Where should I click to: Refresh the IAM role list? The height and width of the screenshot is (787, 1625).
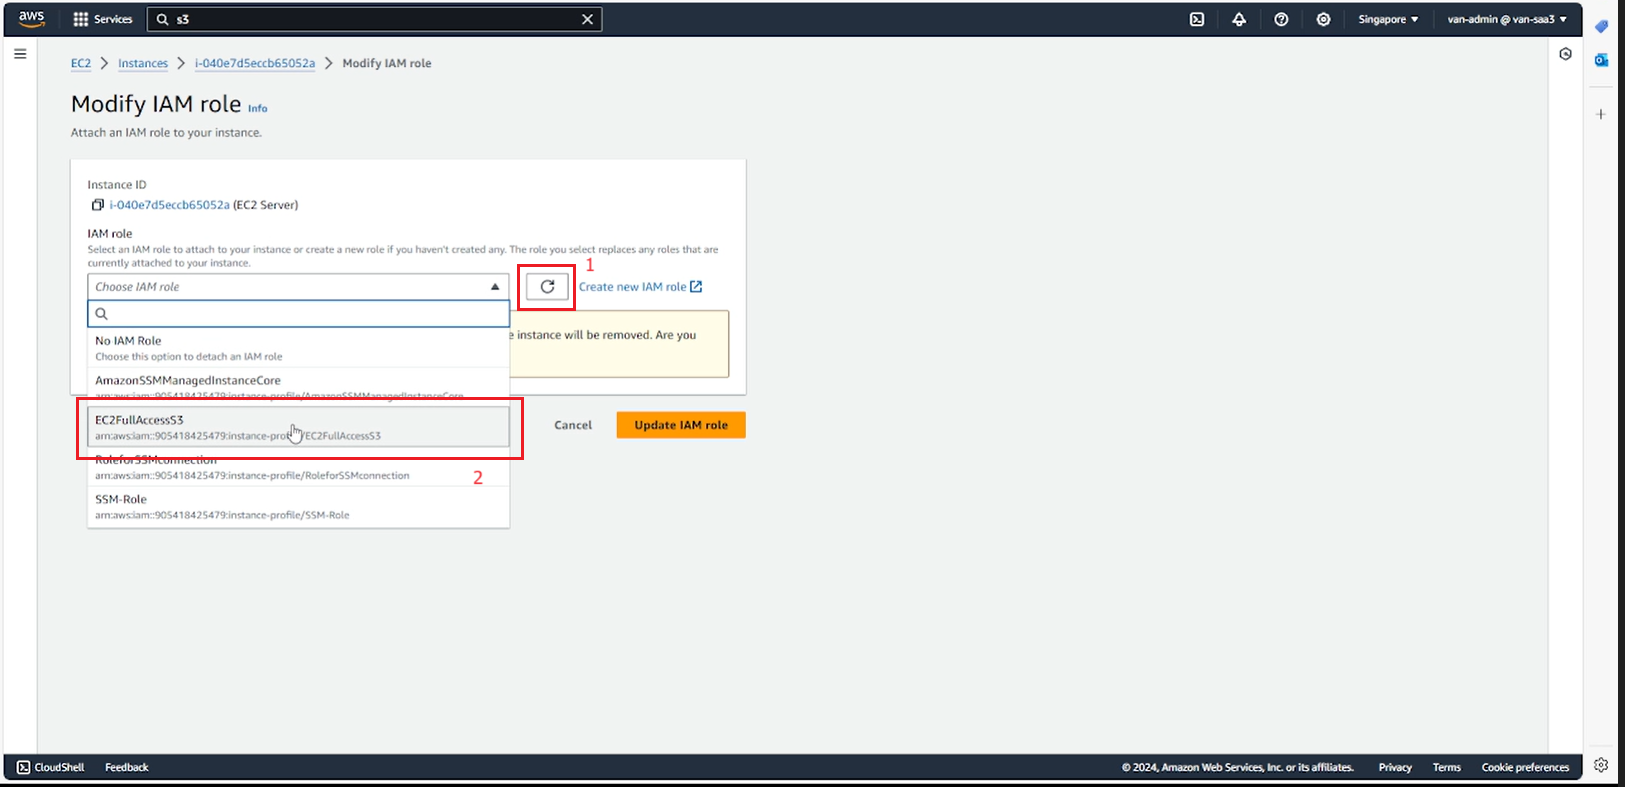coord(547,287)
